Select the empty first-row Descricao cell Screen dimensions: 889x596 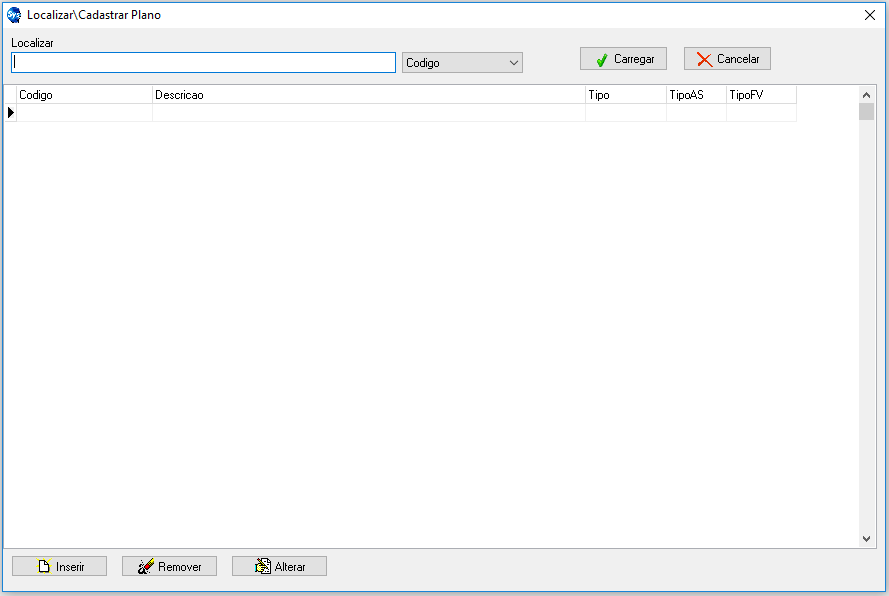click(x=368, y=113)
